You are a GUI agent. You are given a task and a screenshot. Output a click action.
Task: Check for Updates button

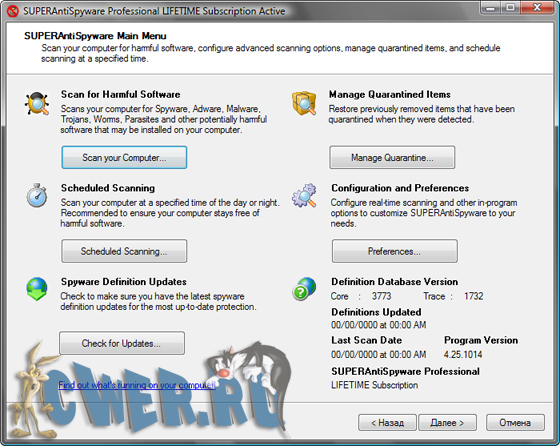click(x=122, y=343)
